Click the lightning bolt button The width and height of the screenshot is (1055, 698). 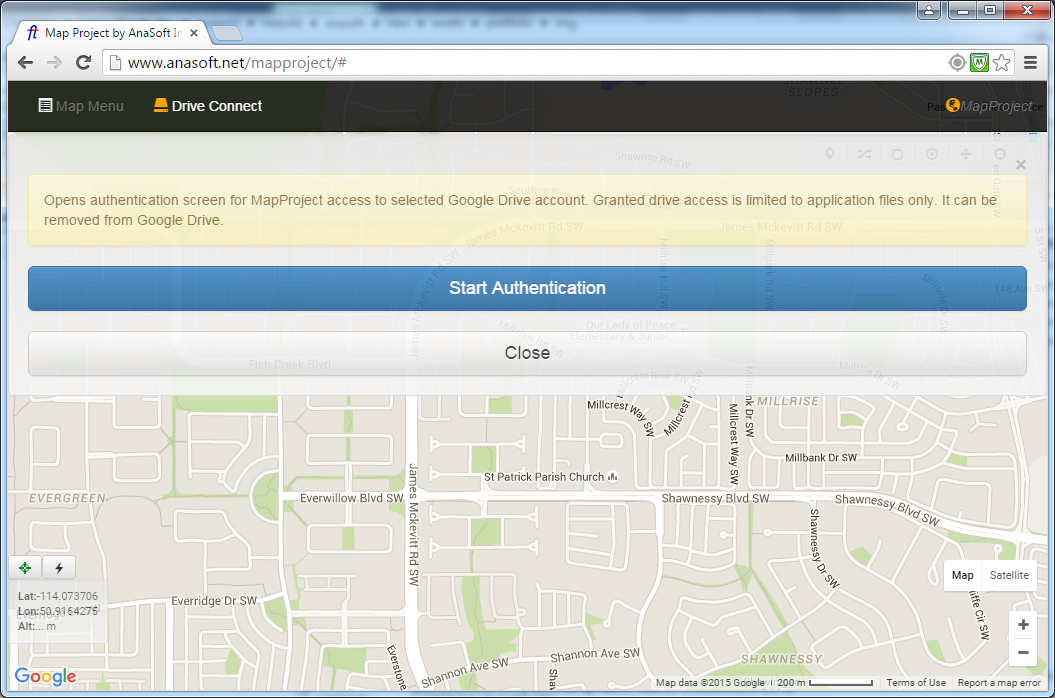click(x=59, y=568)
